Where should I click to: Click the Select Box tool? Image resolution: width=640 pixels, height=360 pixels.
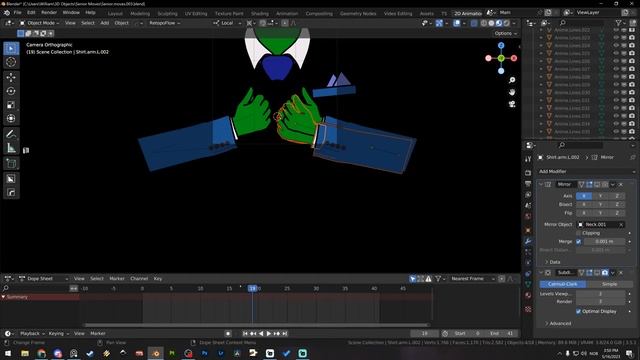tap(11, 49)
